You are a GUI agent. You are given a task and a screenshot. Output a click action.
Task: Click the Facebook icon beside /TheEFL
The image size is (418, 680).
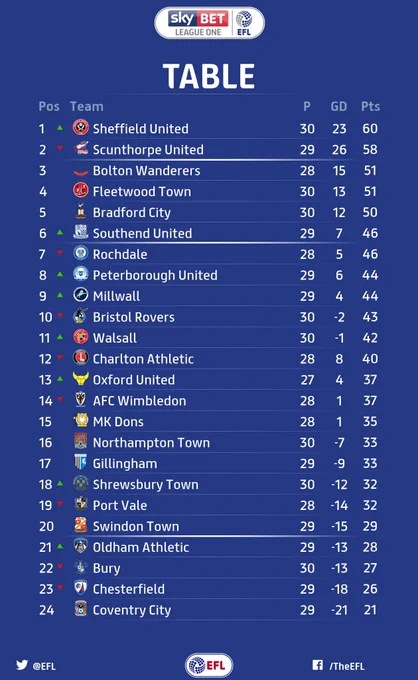point(317,665)
